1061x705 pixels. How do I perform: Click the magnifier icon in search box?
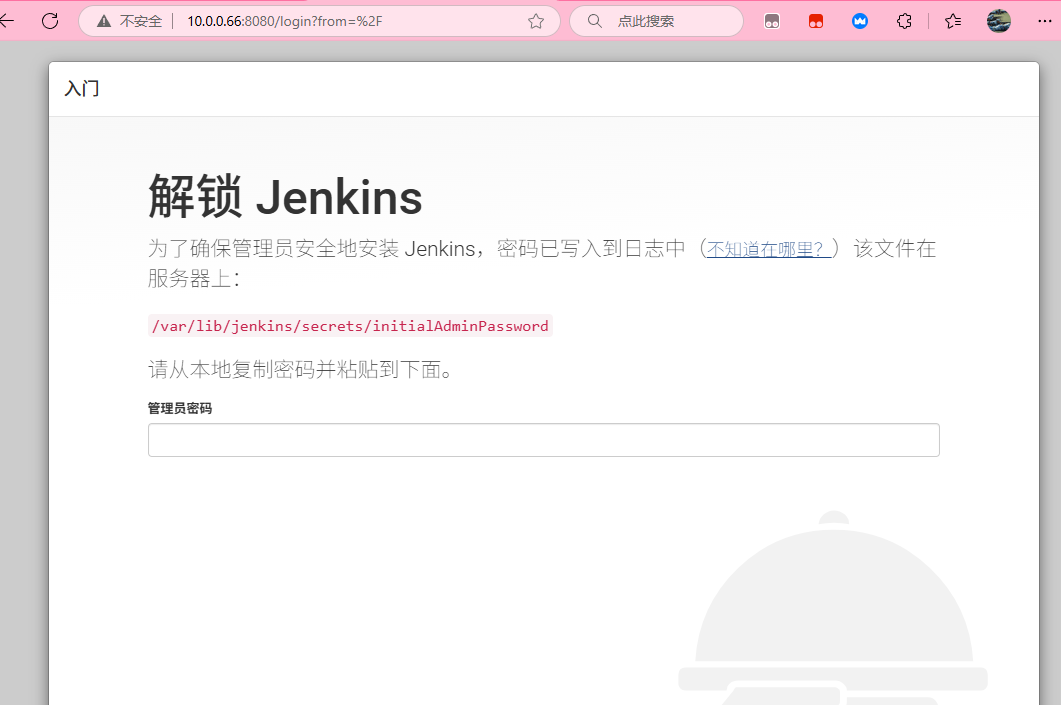point(594,21)
